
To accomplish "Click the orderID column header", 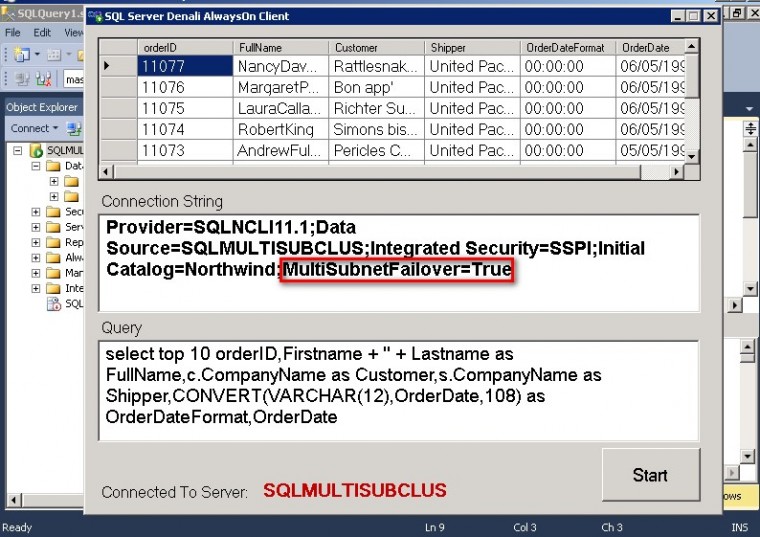I will pyautogui.click(x=185, y=47).
